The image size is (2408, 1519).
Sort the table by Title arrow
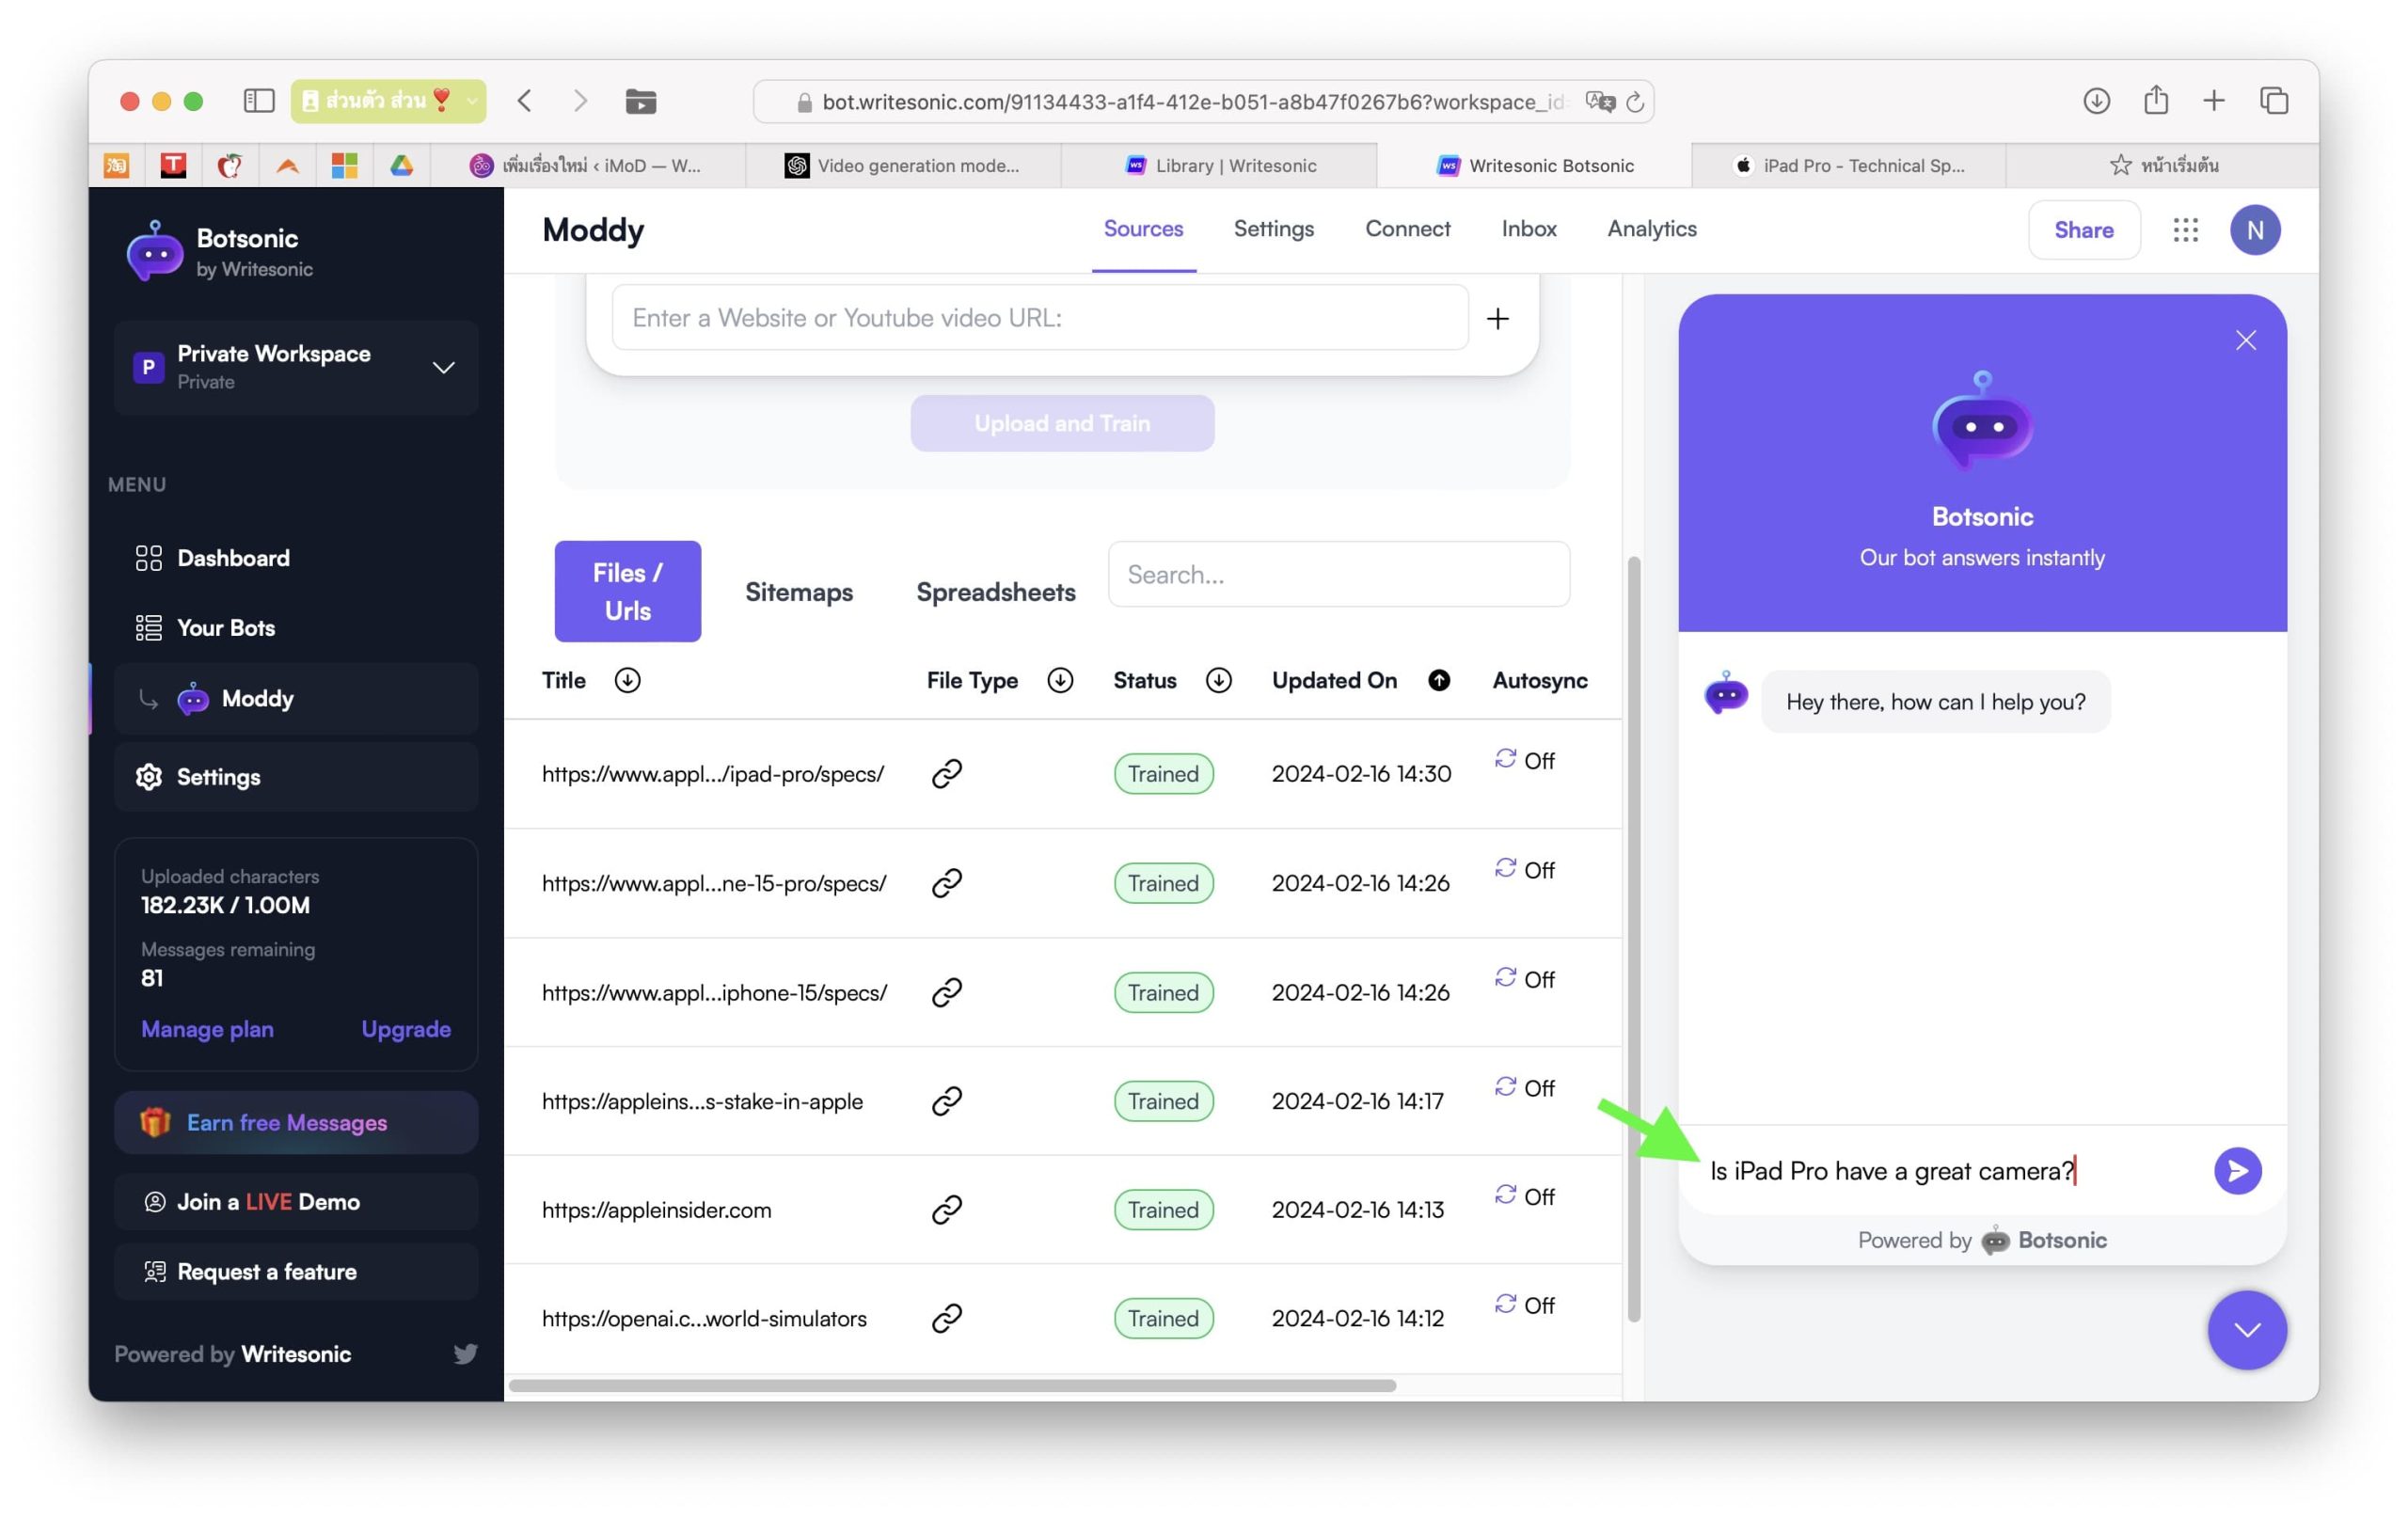coord(627,680)
